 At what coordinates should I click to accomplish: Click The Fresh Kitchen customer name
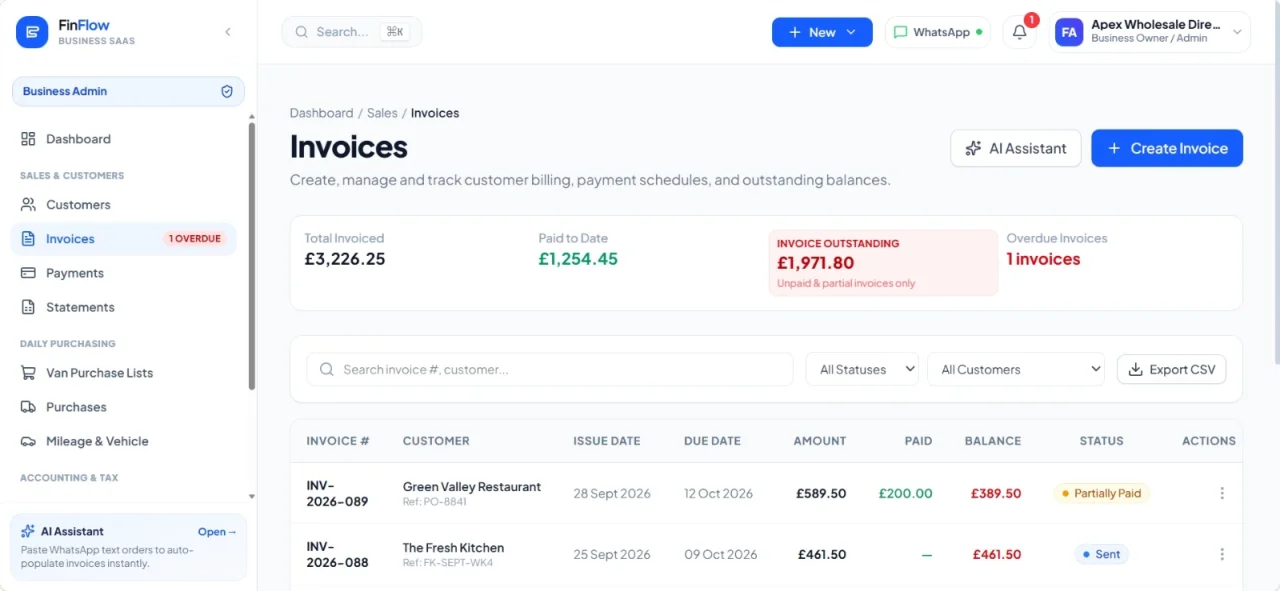point(453,548)
